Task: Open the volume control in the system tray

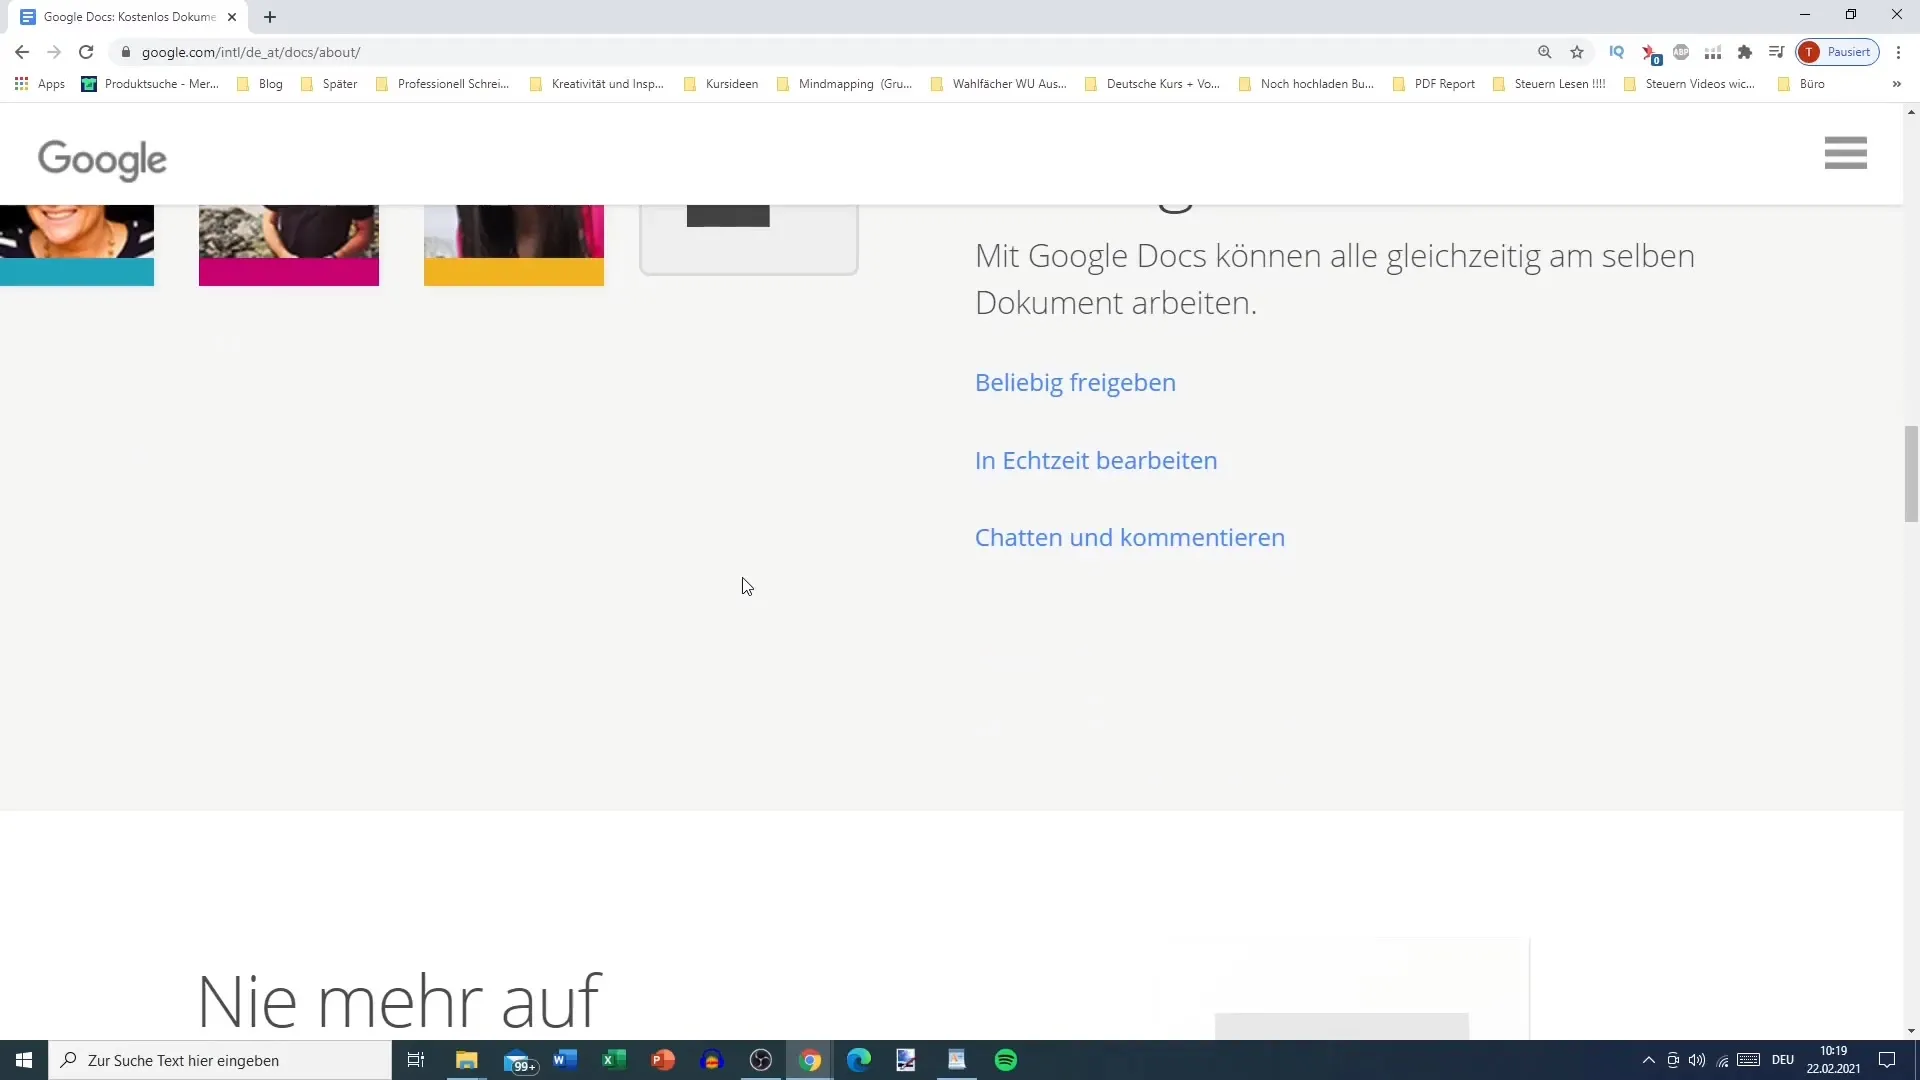Action: pos(1697,1060)
